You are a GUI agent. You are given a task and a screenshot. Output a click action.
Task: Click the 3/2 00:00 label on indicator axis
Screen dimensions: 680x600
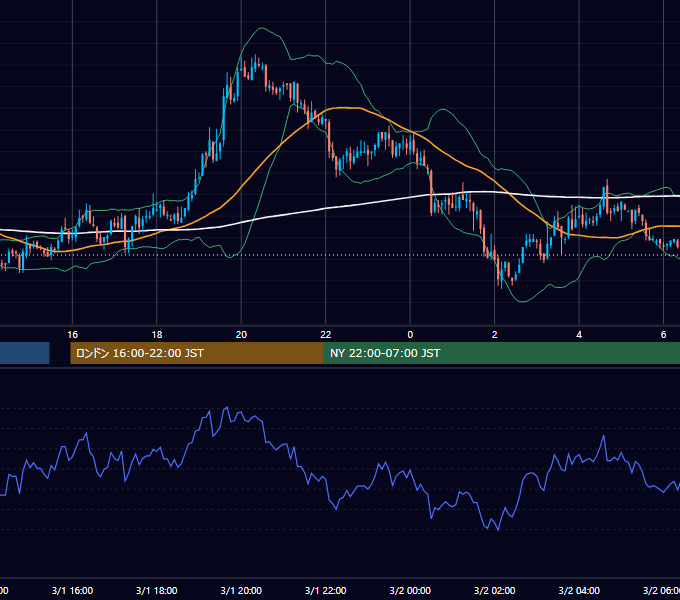pos(410,590)
